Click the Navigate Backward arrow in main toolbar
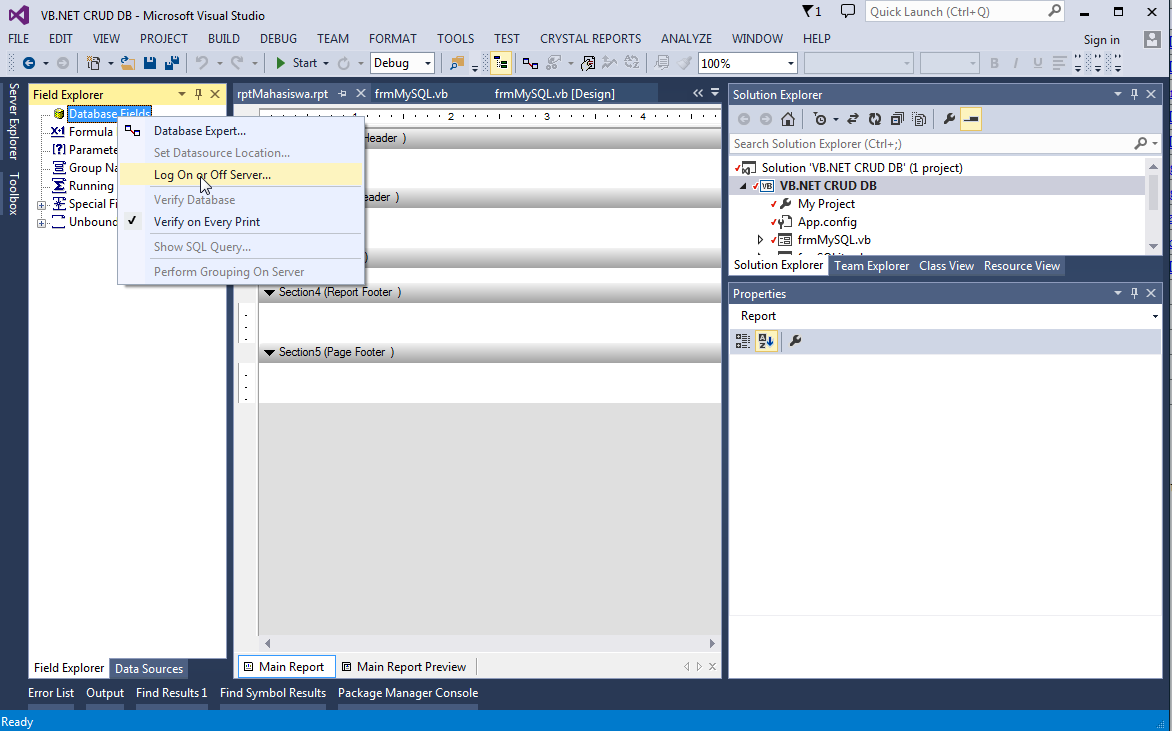The image size is (1172, 731). coord(28,64)
